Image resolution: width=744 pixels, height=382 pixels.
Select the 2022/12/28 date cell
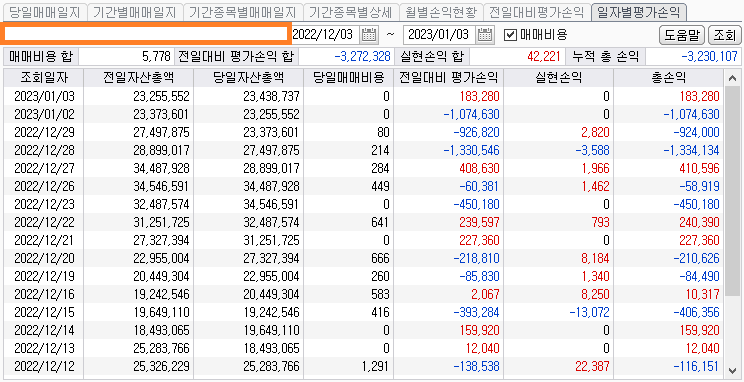pyautogui.click(x=44, y=150)
